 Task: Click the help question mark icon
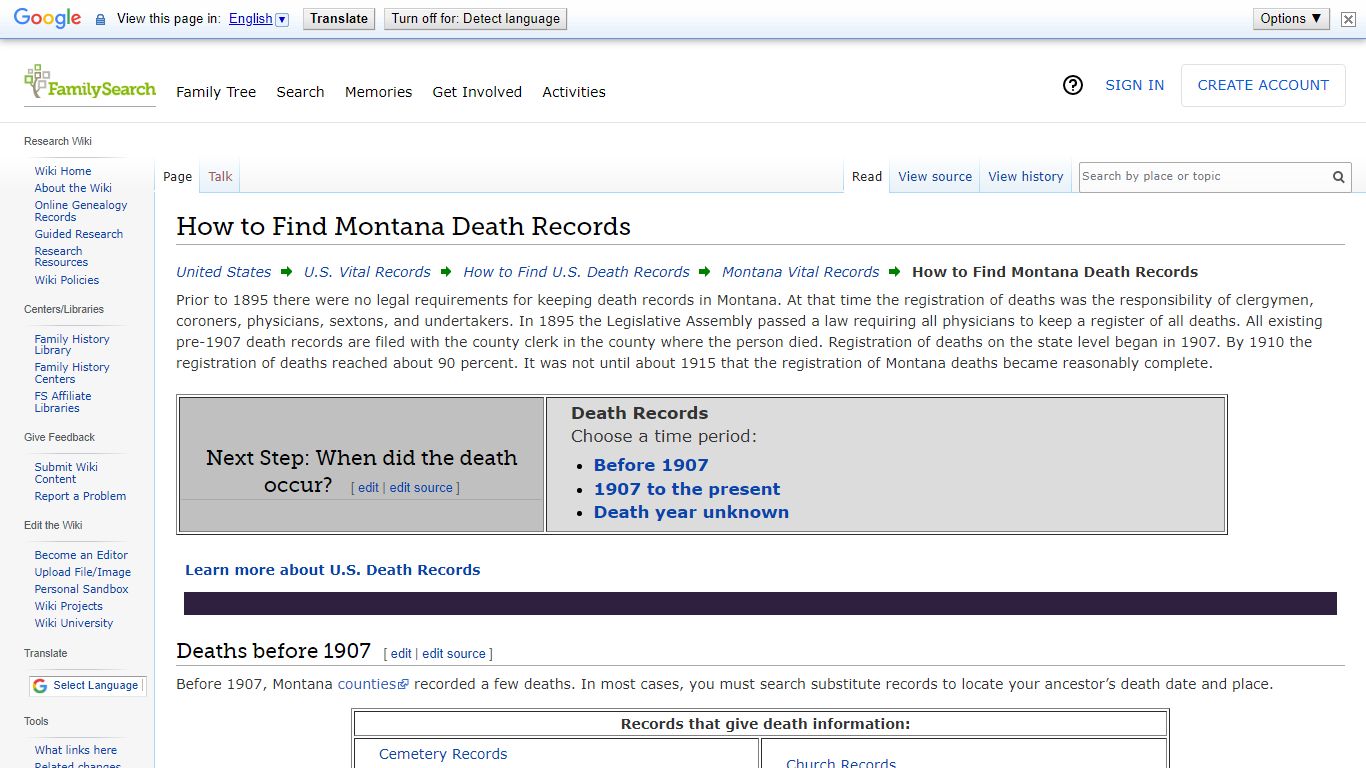[x=1073, y=85]
